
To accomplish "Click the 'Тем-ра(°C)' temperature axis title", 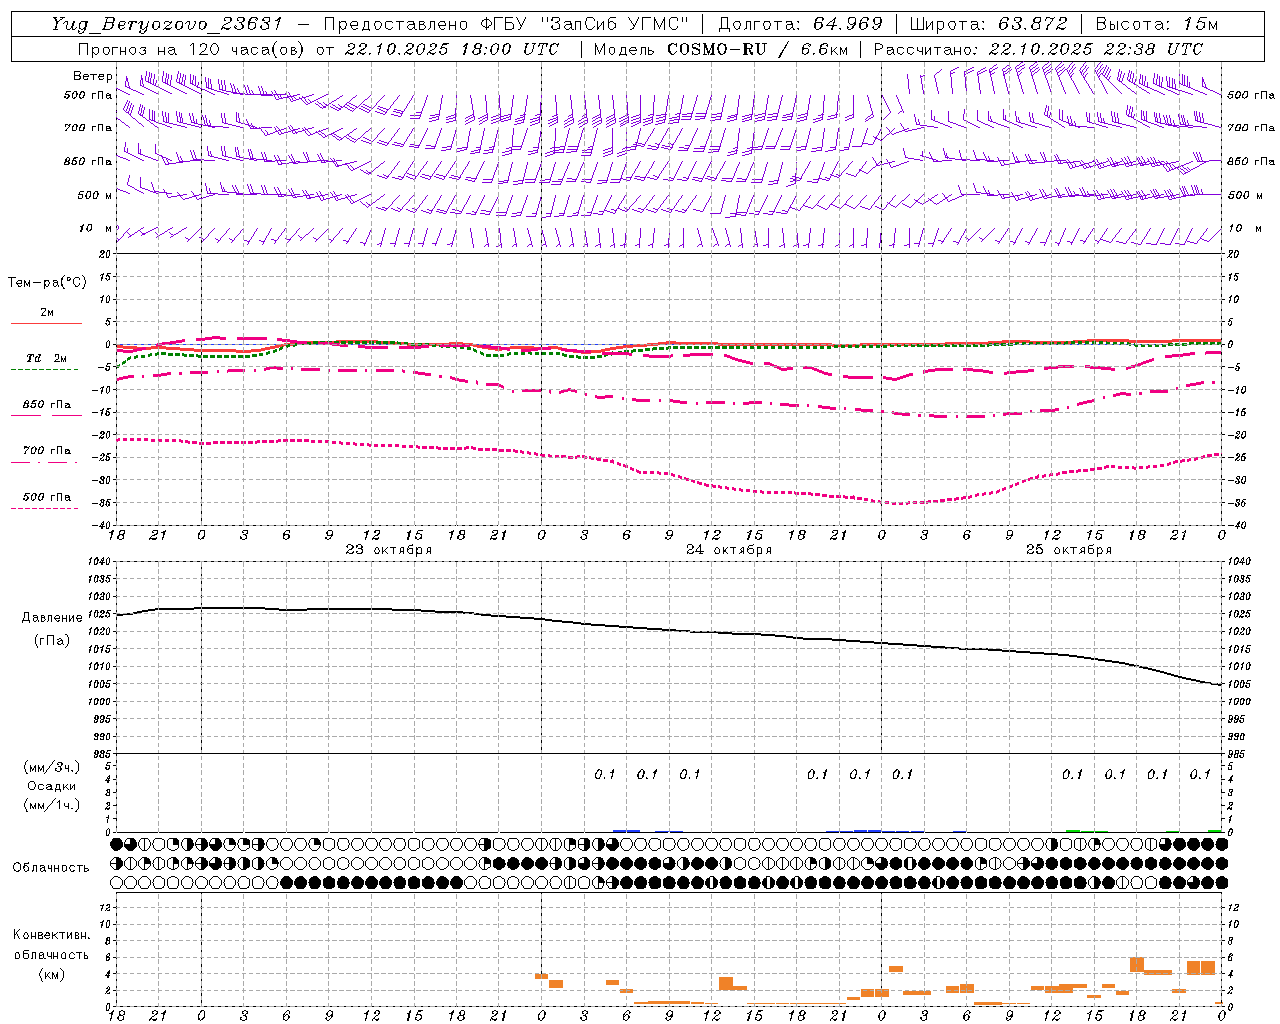I will pyautogui.click(x=47, y=283).
